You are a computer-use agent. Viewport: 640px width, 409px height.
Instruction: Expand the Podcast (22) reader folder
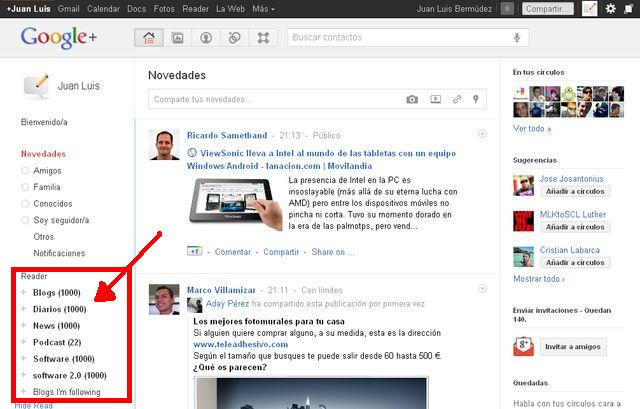(24, 342)
